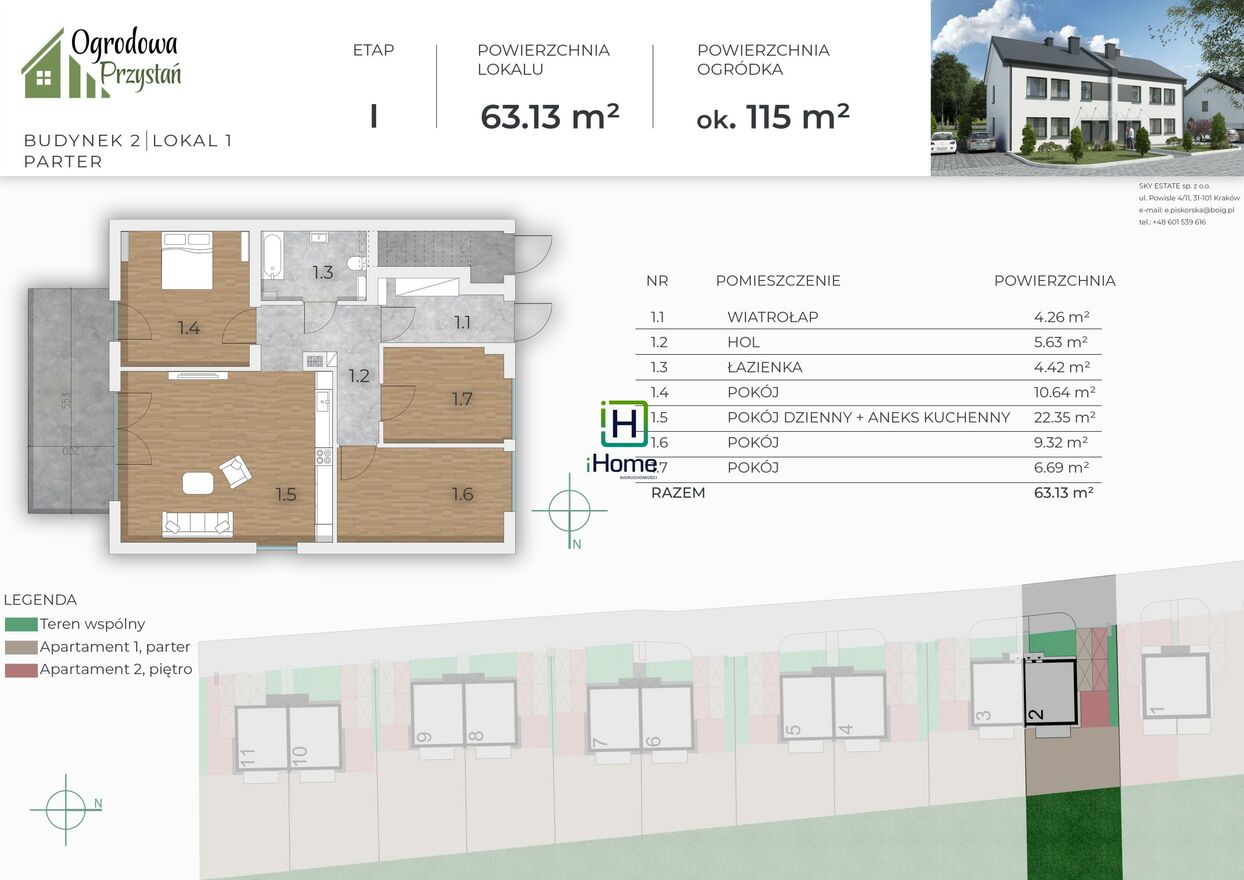This screenshot has height=880, width=1244.
Task: Open the building rendering photo
Action: [x=1087, y=88]
